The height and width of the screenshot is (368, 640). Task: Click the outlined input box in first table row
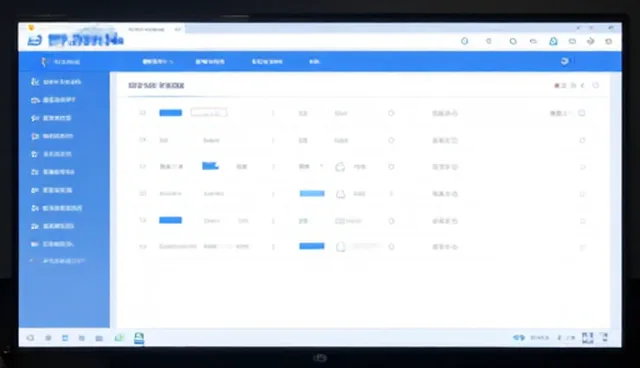point(209,113)
